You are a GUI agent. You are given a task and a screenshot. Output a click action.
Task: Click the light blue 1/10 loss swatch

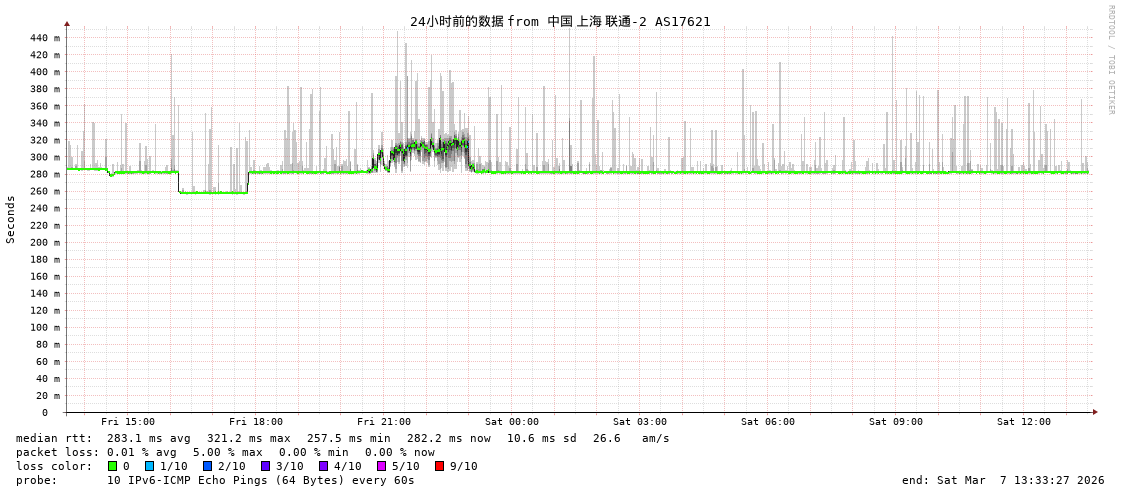point(149,466)
